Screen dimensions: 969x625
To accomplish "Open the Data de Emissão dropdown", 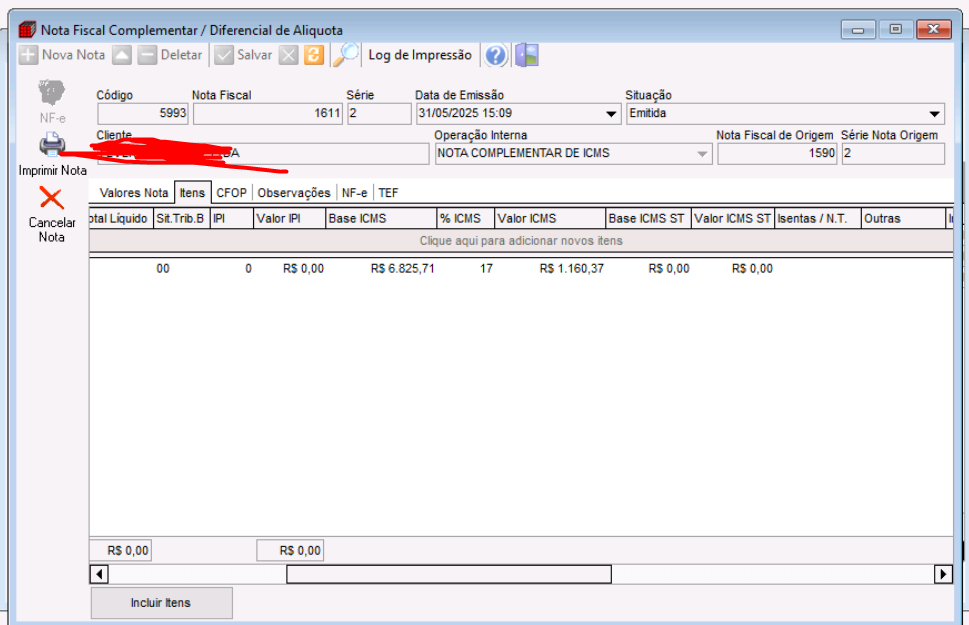I will click(611, 114).
